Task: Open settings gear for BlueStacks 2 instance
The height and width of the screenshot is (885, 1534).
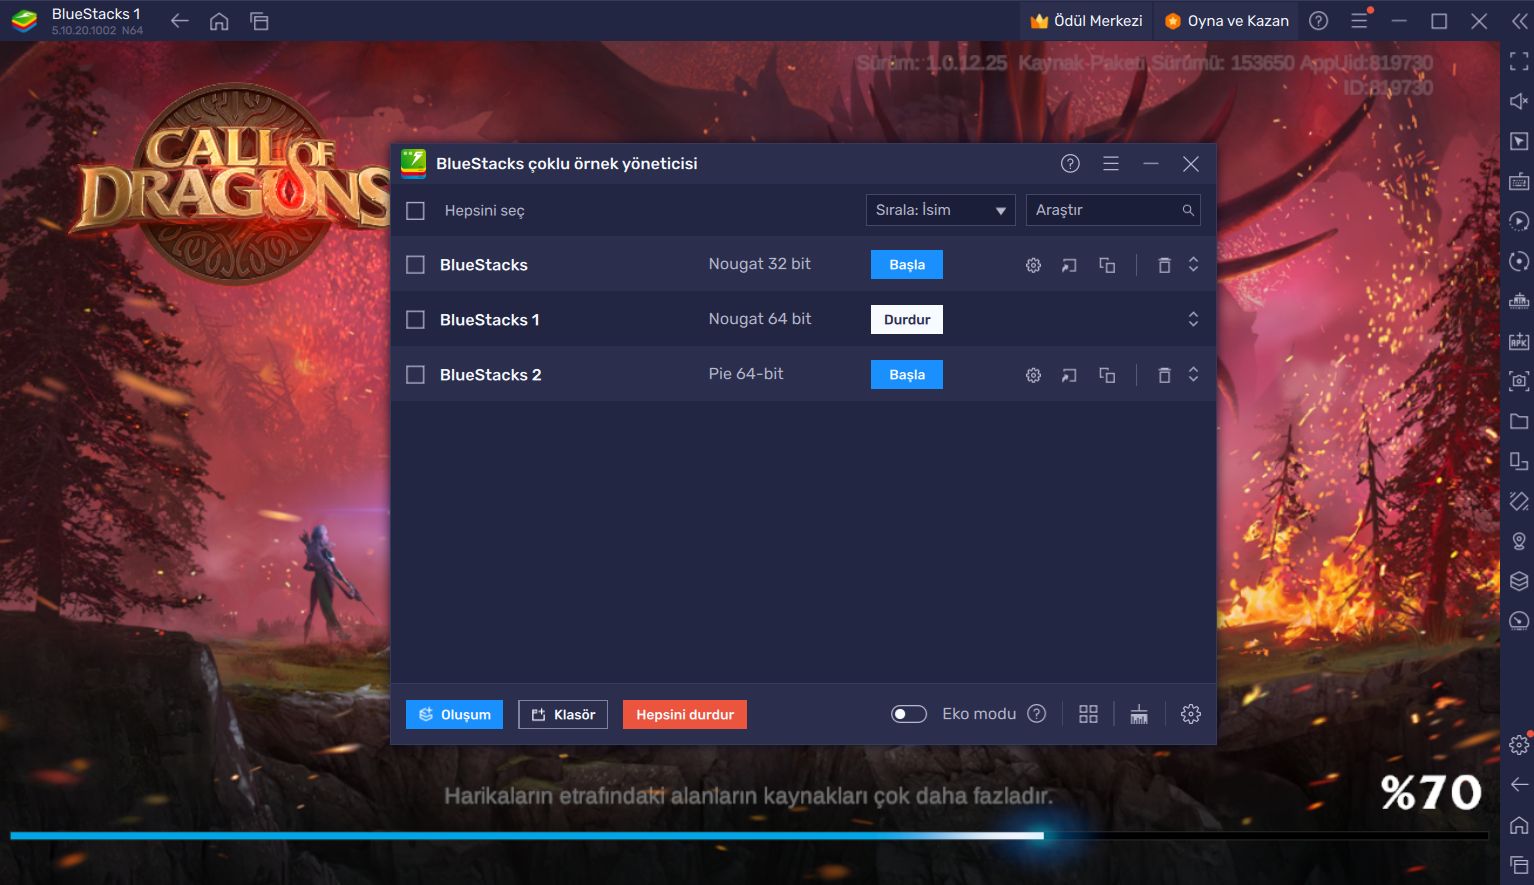Action: pos(1033,375)
